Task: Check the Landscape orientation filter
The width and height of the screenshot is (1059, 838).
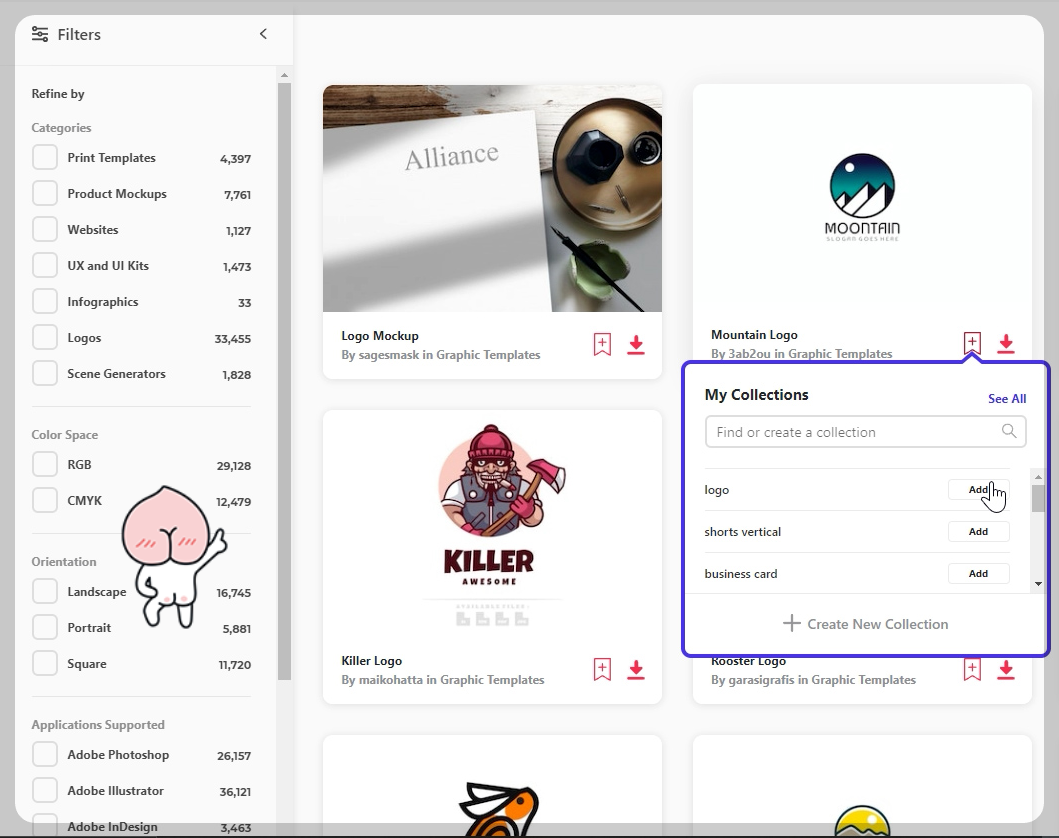Action: click(x=45, y=592)
